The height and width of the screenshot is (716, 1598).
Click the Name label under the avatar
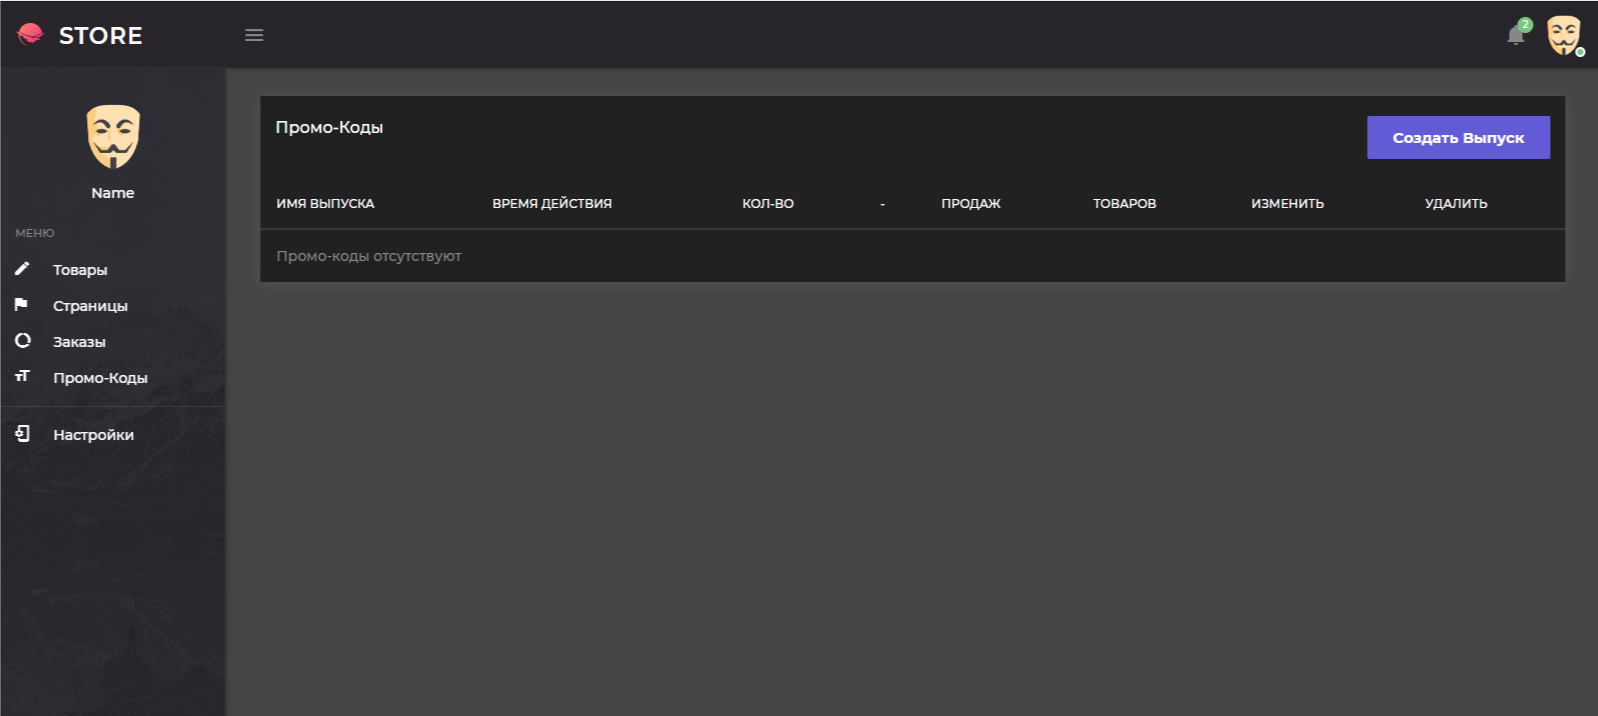point(113,193)
